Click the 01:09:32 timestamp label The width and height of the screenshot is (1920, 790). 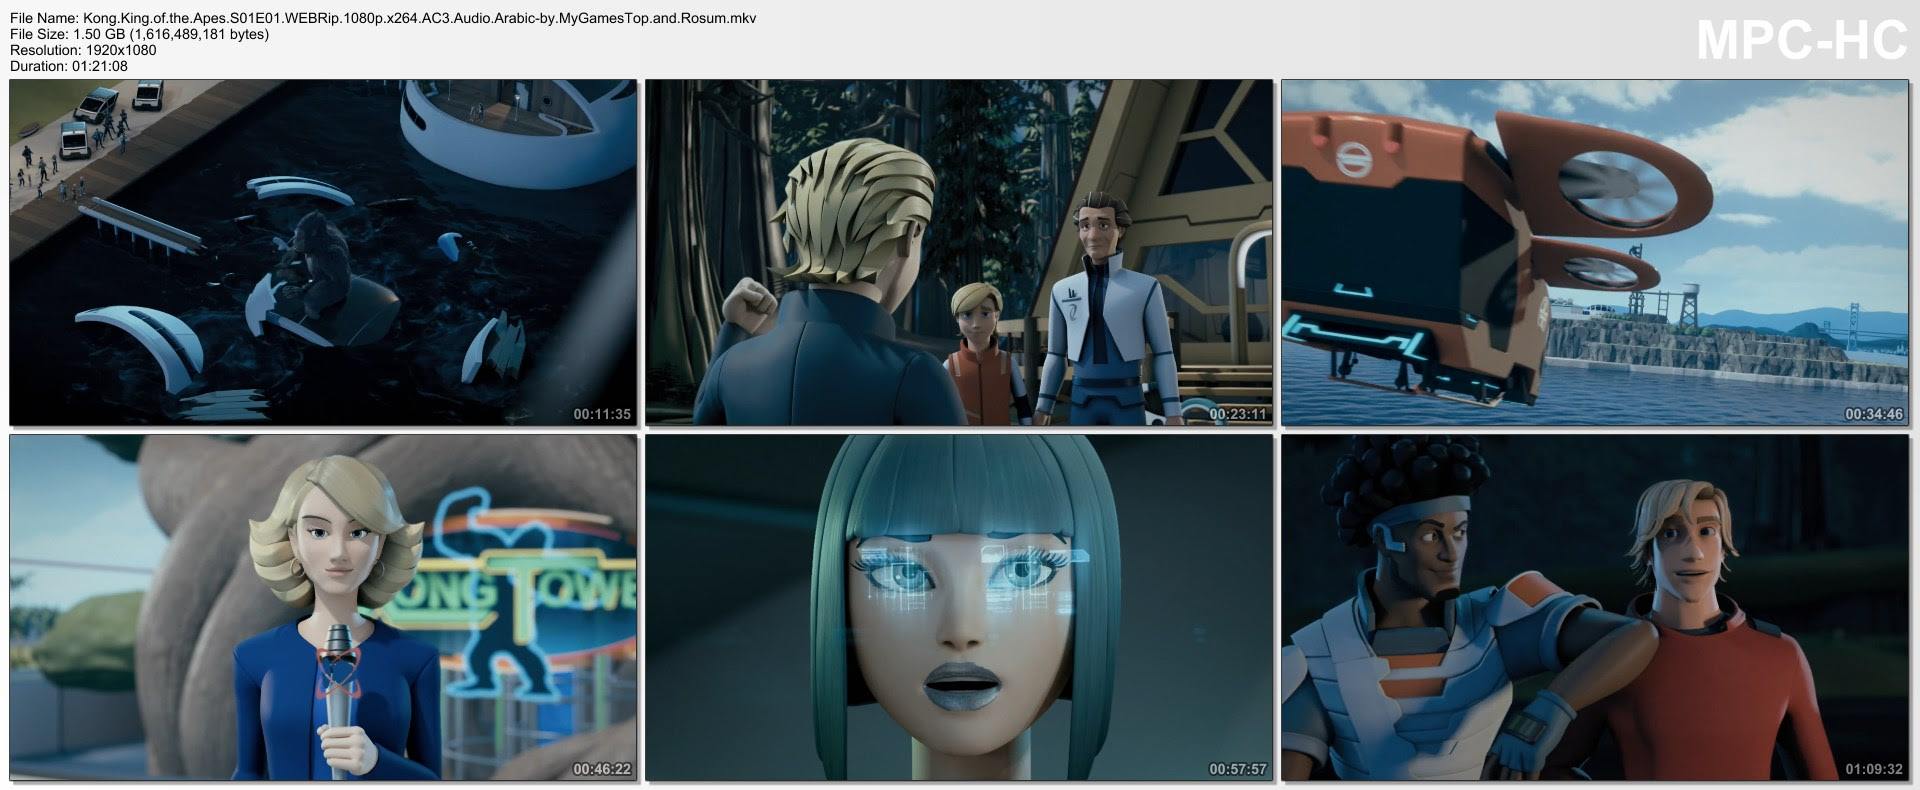click(1874, 769)
